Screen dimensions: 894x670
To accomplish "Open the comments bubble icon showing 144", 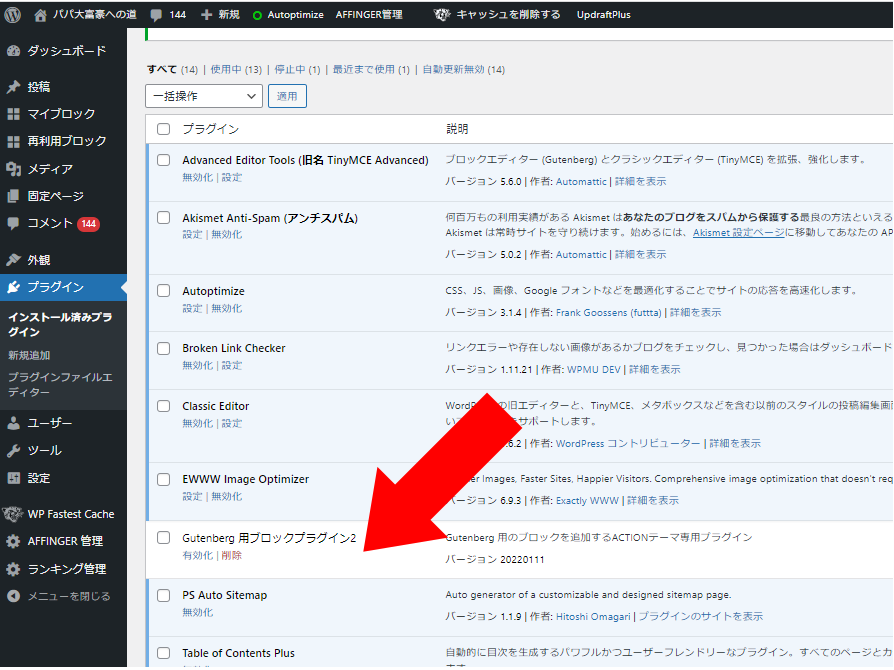I will (x=156, y=15).
